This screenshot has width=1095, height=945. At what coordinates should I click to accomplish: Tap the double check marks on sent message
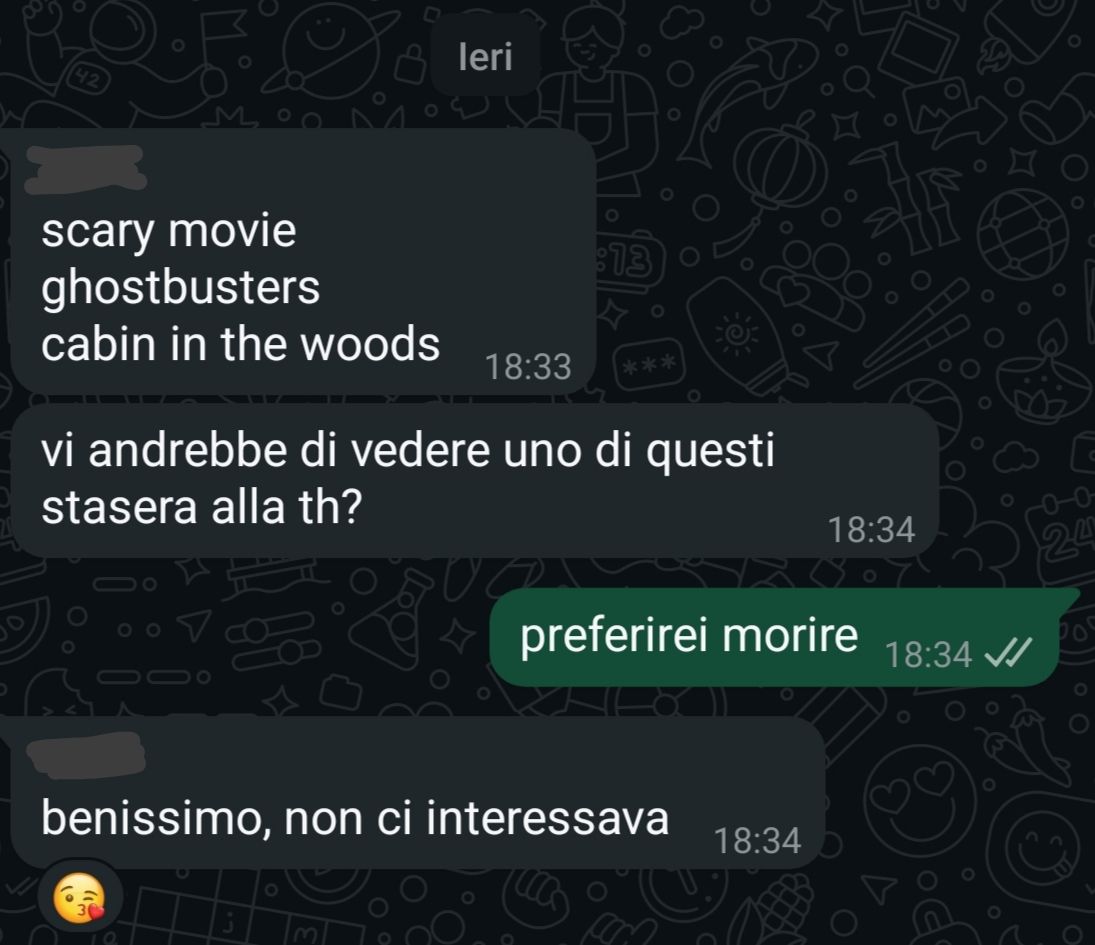[1007, 654]
